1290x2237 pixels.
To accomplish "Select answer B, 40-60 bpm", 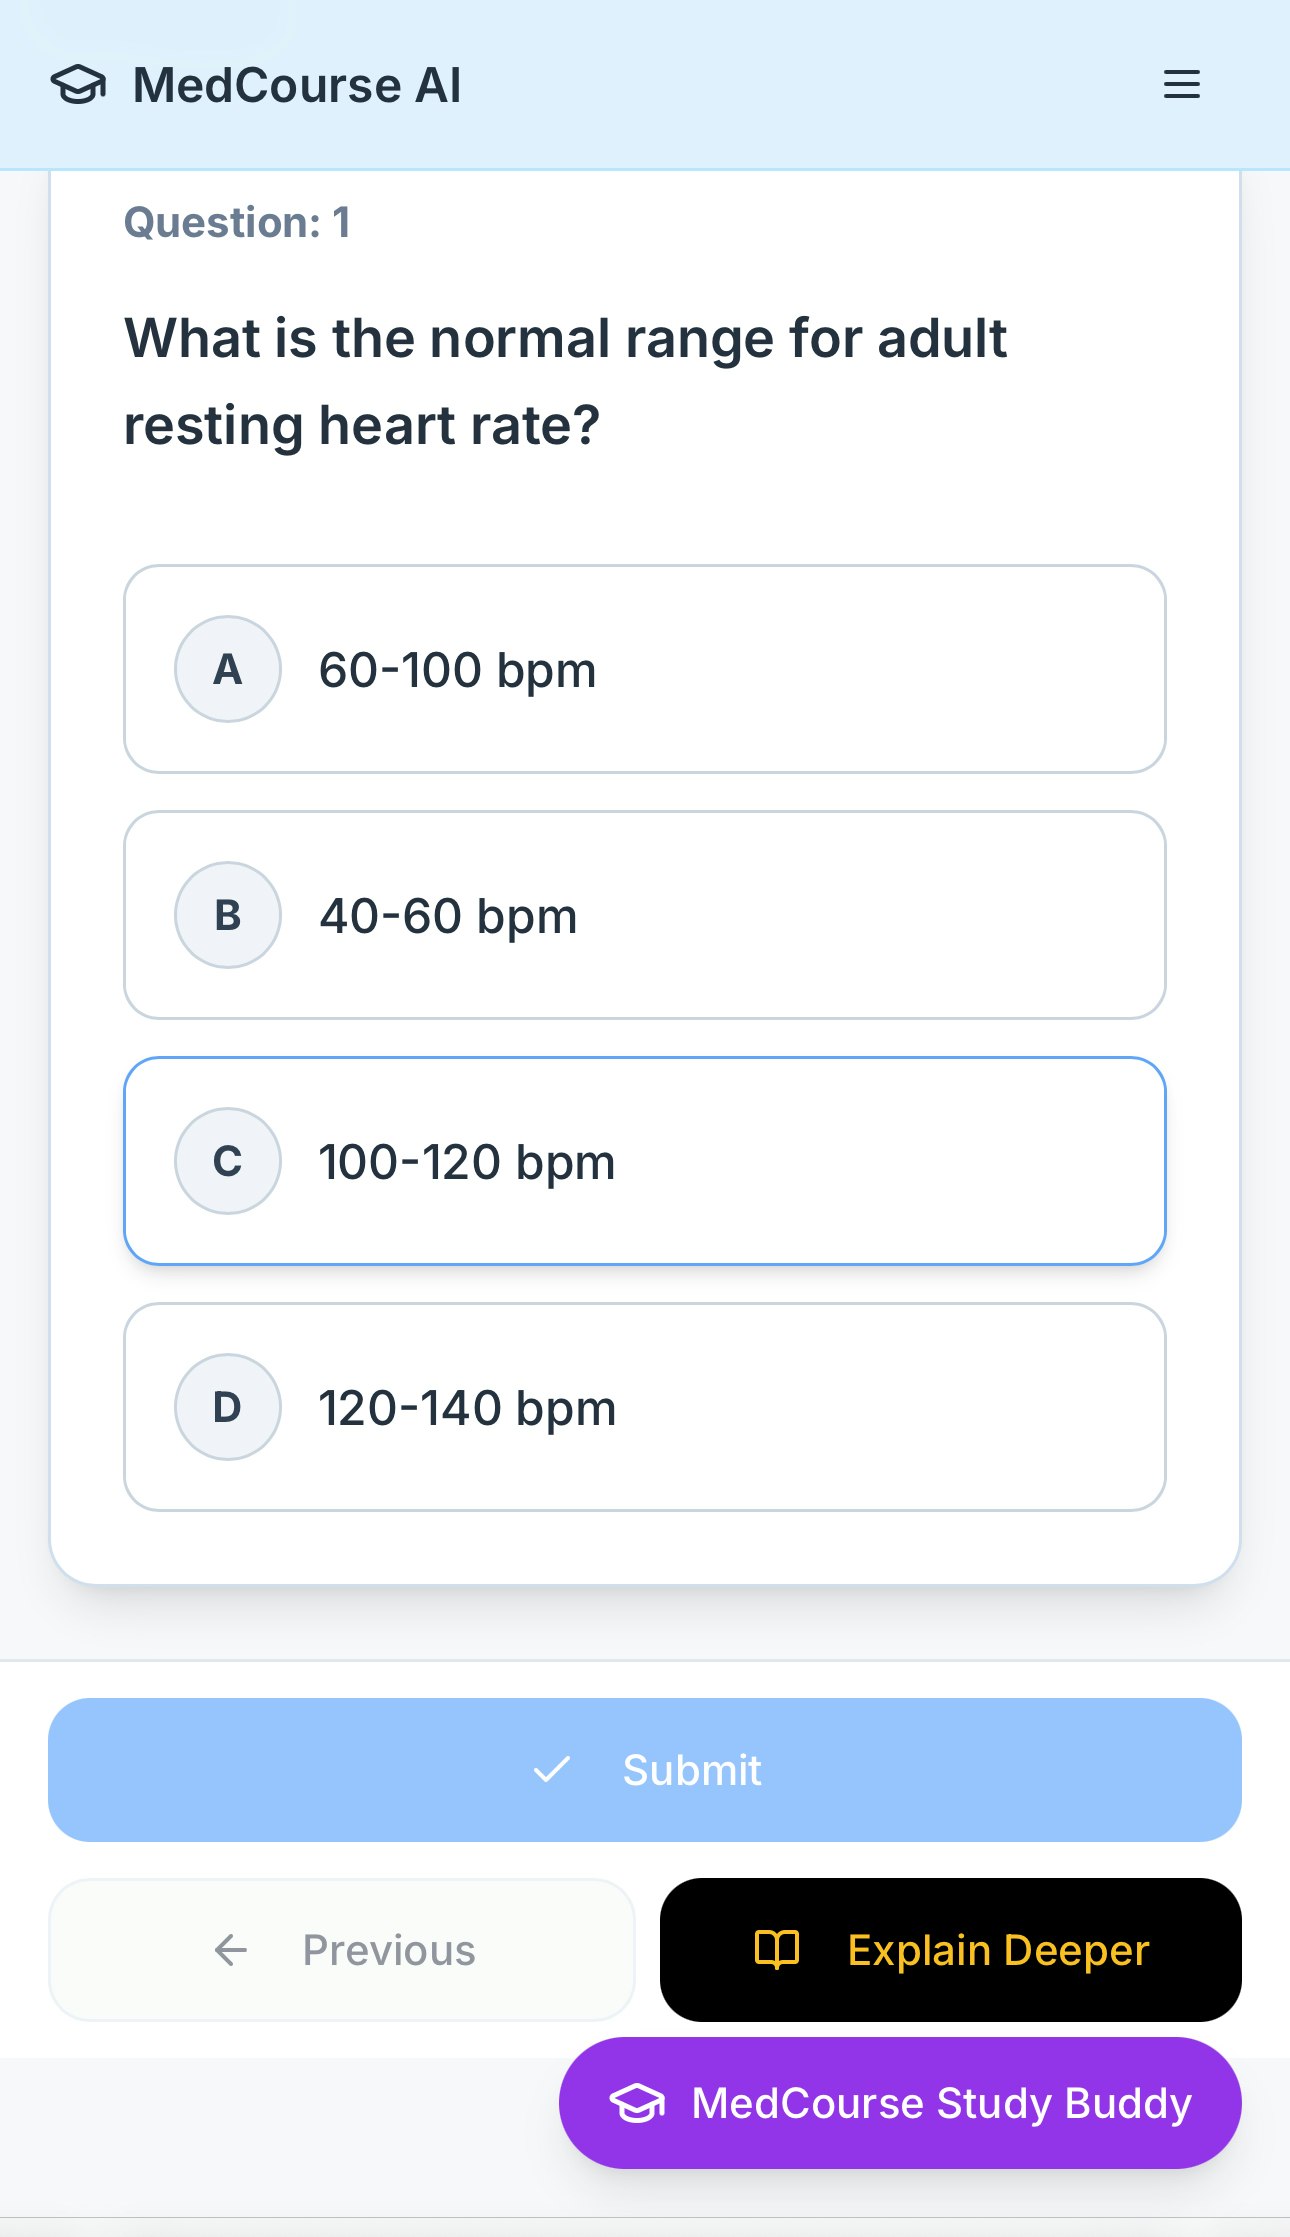I will point(645,914).
